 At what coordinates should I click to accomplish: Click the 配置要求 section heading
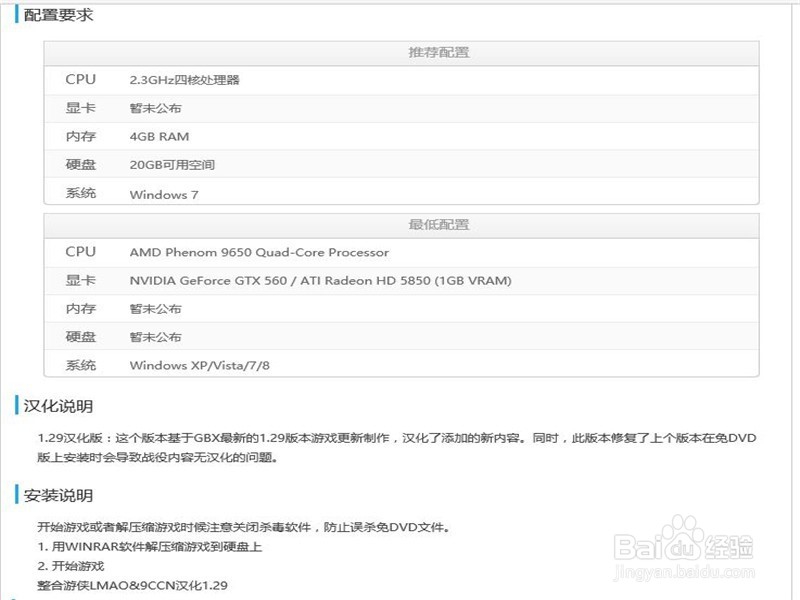tap(58, 15)
